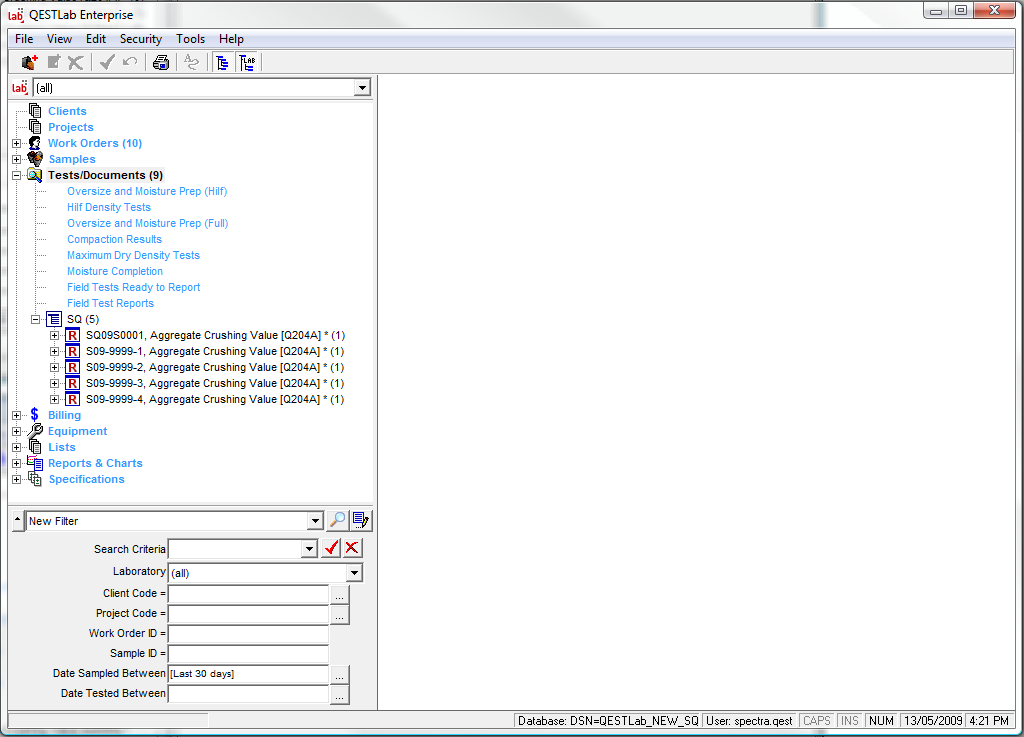Click browse button next to Client Code

[340, 594]
